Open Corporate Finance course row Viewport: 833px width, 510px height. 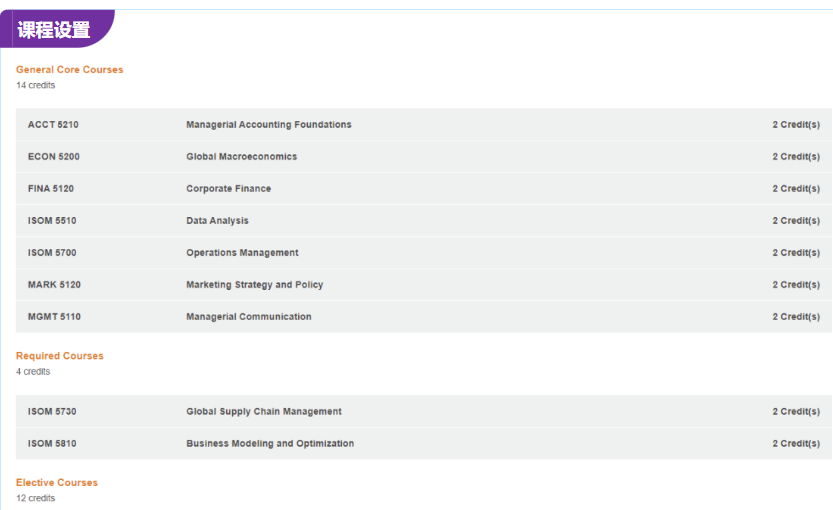point(228,189)
